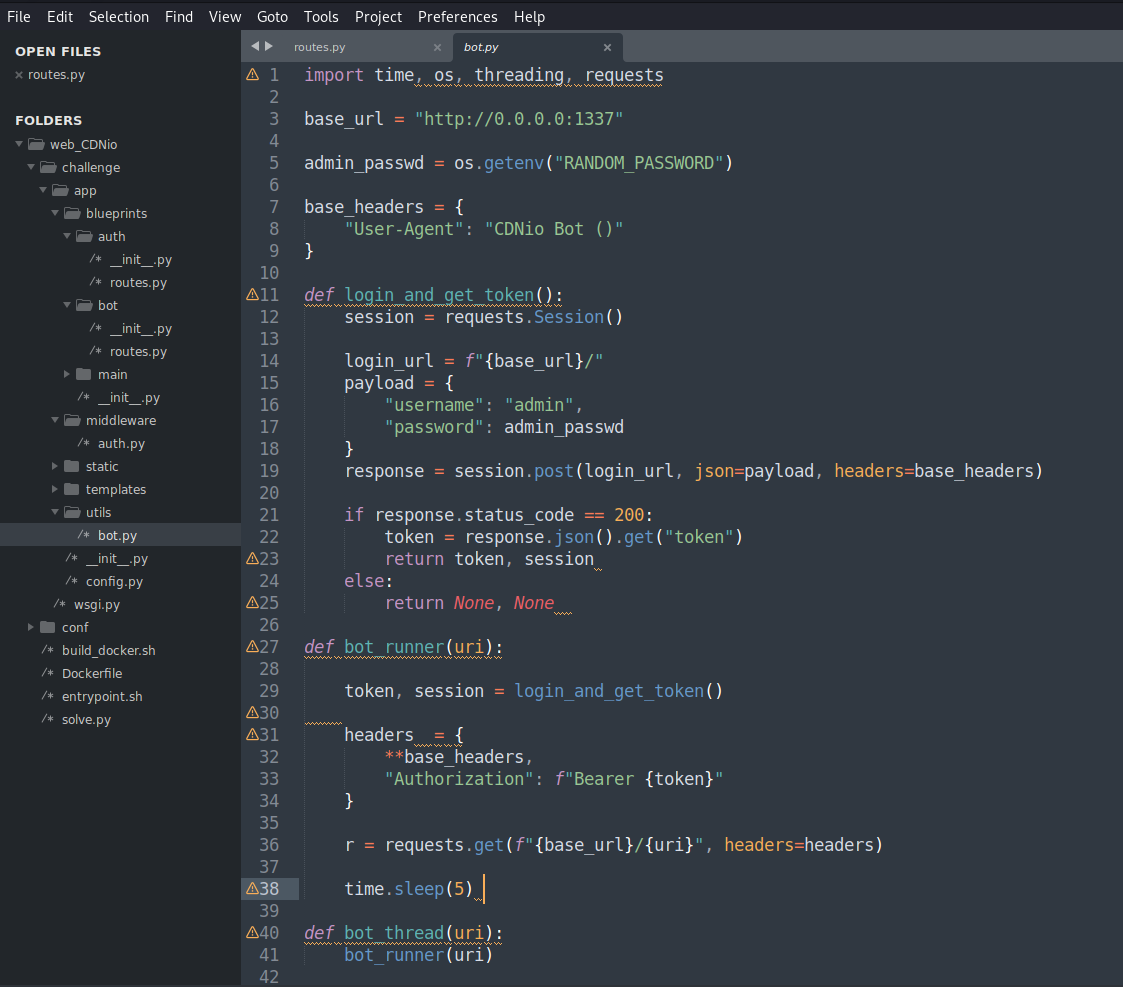This screenshot has height=987, width=1123.
Task: Collapse the web_CDNio root folder
Action: coord(20,144)
